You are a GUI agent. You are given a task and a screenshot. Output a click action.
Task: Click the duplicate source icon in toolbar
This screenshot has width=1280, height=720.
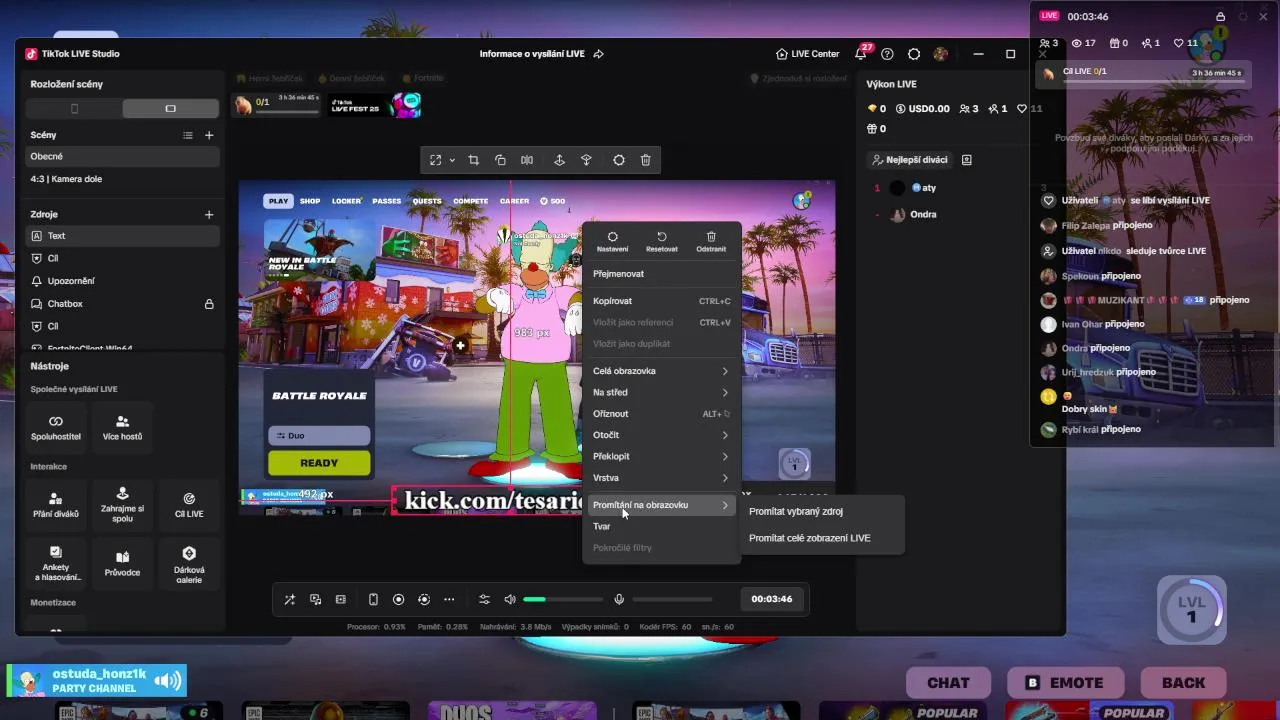point(500,160)
